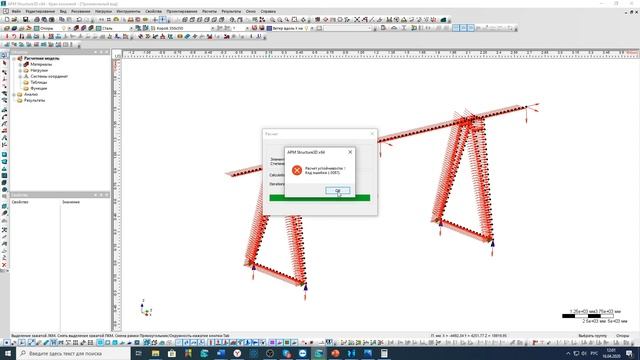Click Выбрать группу in the status bar
The image size is (640, 360).
pyautogui.click(x=592, y=336)
